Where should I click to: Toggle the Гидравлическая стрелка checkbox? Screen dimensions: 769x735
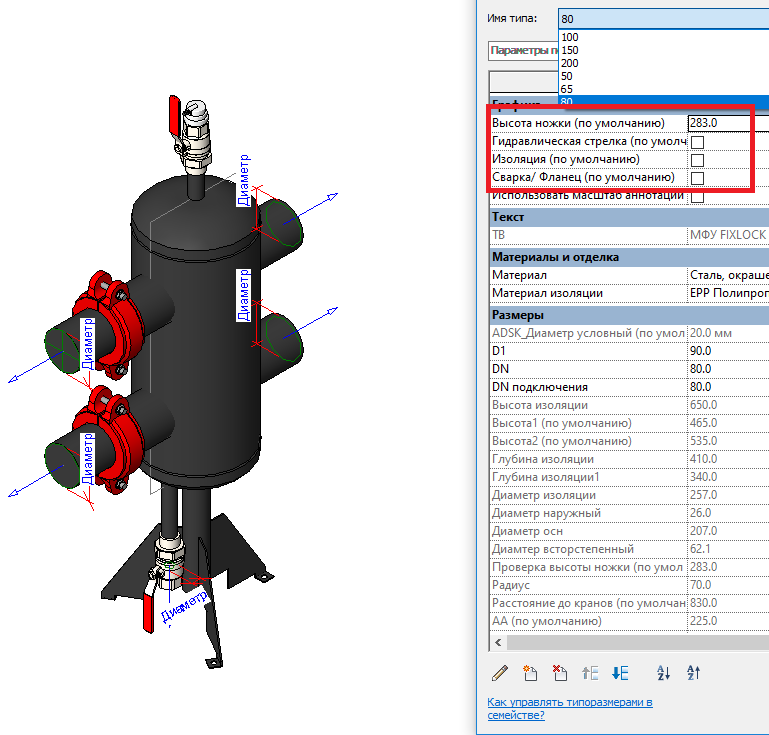click(698, 142)
